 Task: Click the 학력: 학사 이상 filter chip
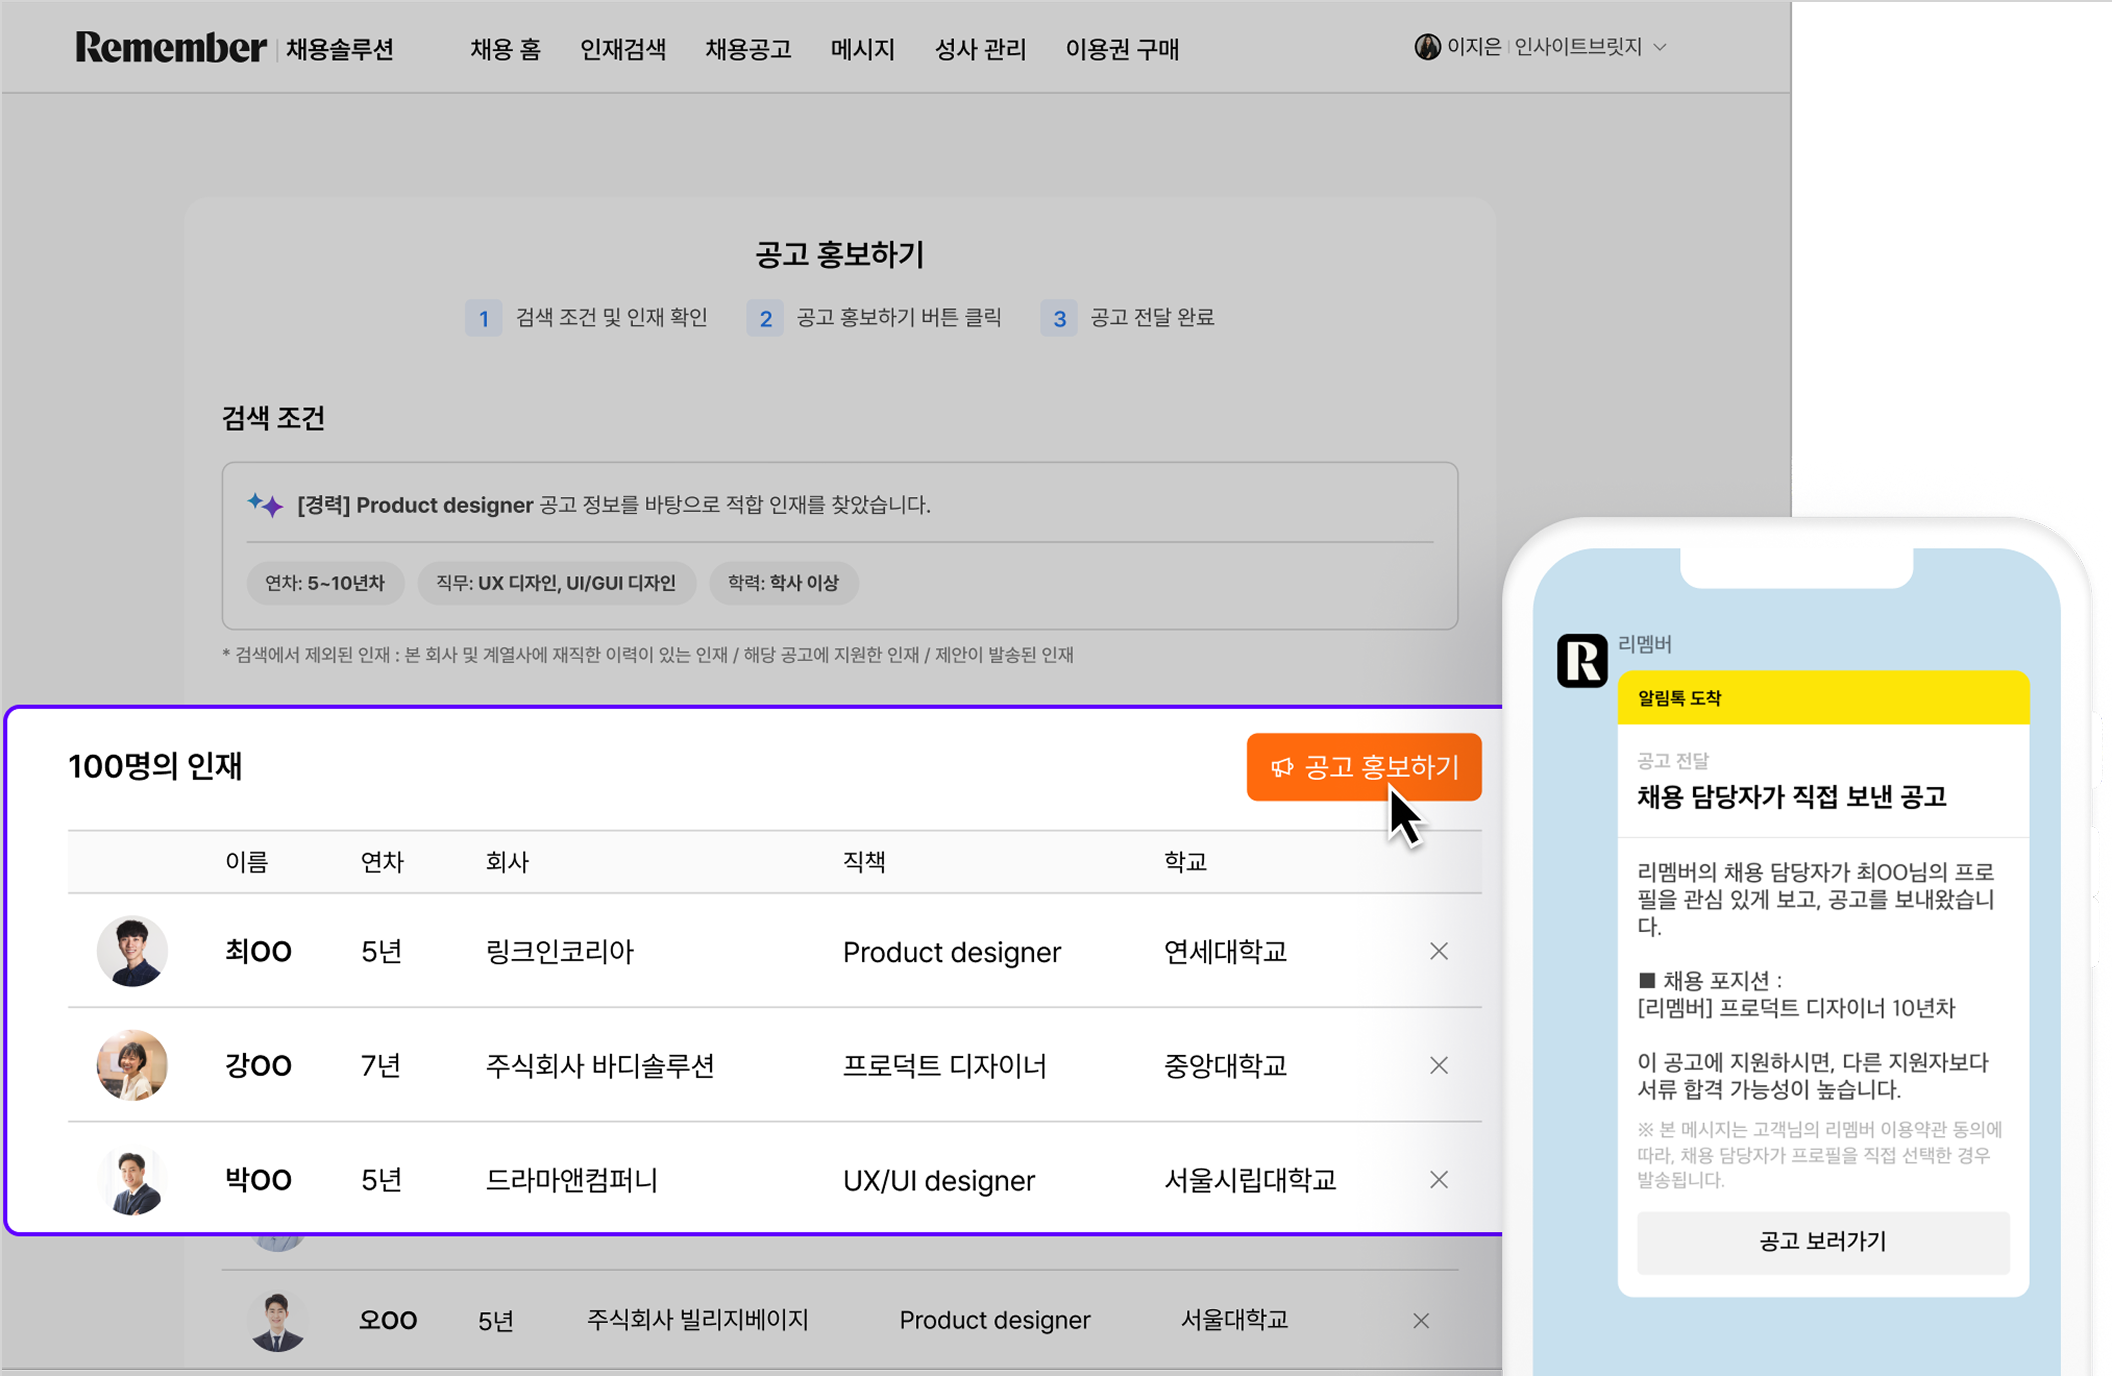(783, 583)
